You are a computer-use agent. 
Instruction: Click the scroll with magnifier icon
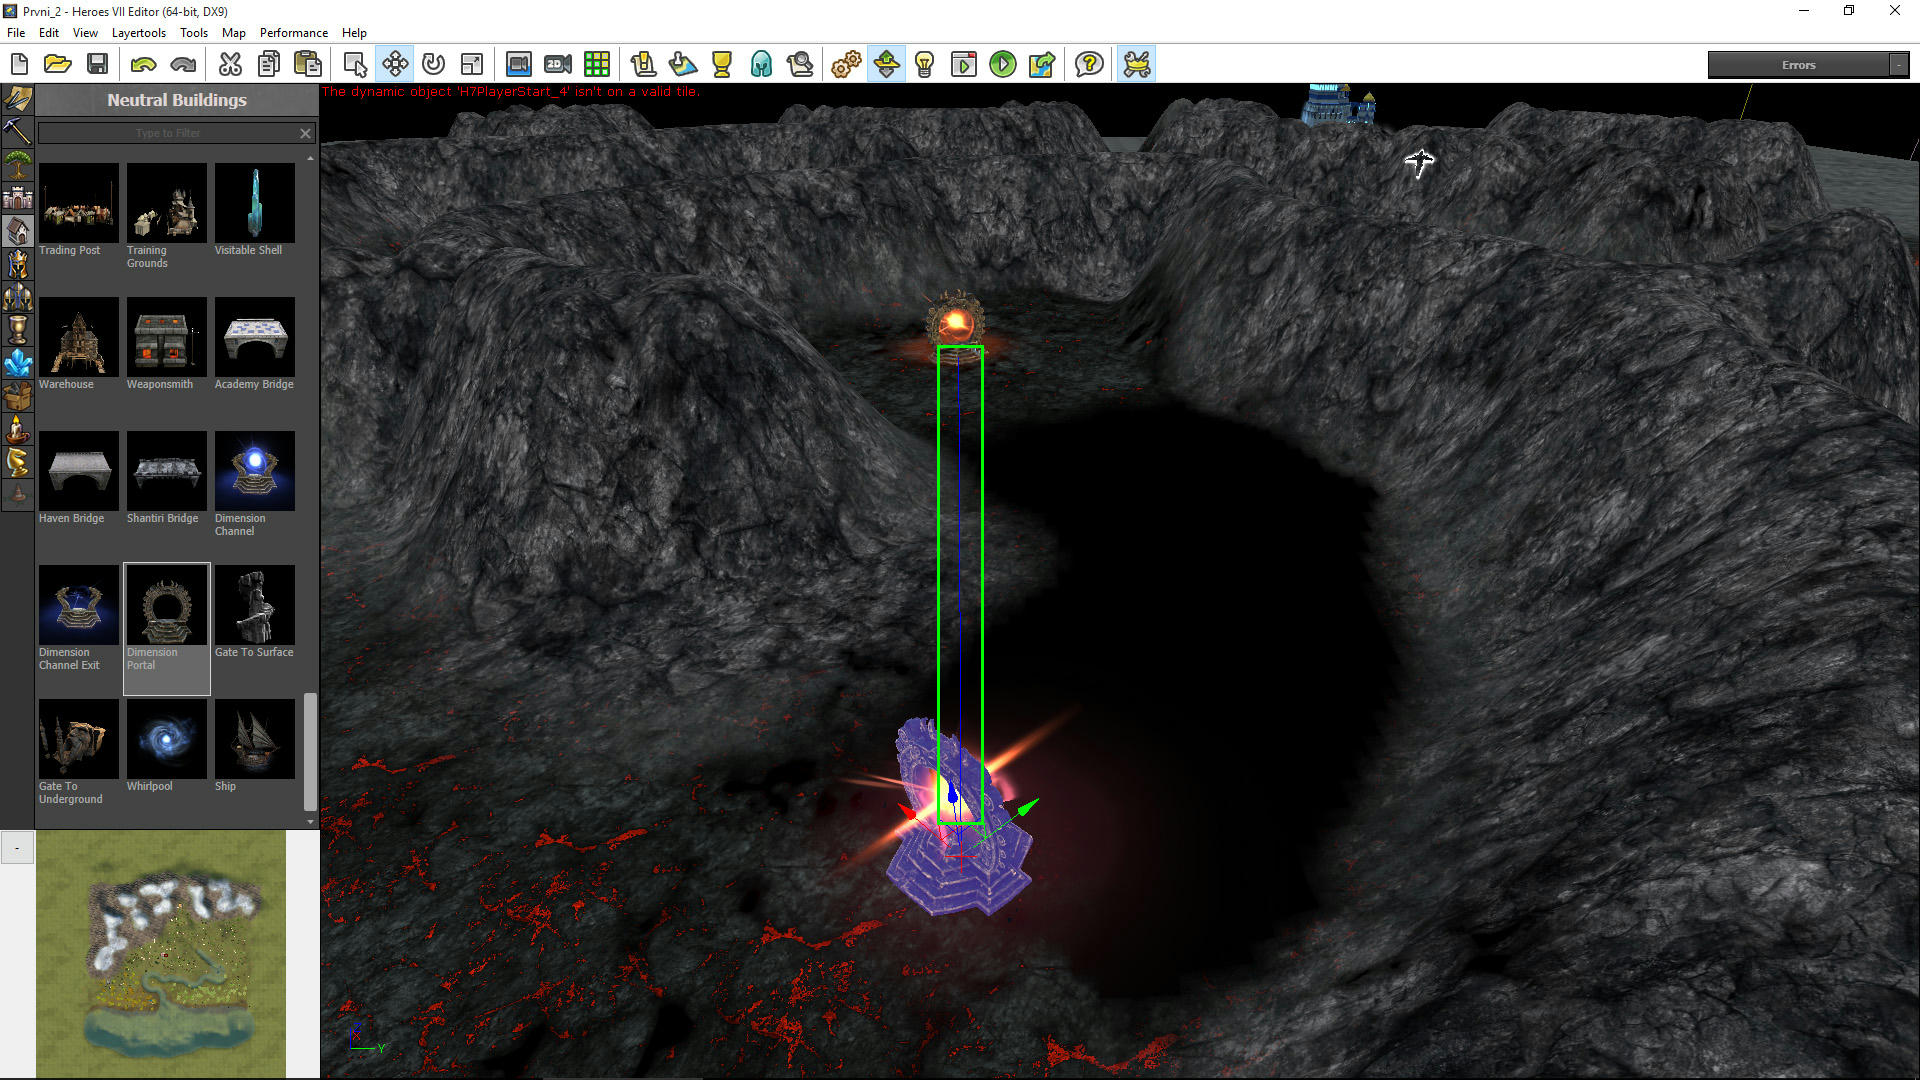(x=800, y=65)
